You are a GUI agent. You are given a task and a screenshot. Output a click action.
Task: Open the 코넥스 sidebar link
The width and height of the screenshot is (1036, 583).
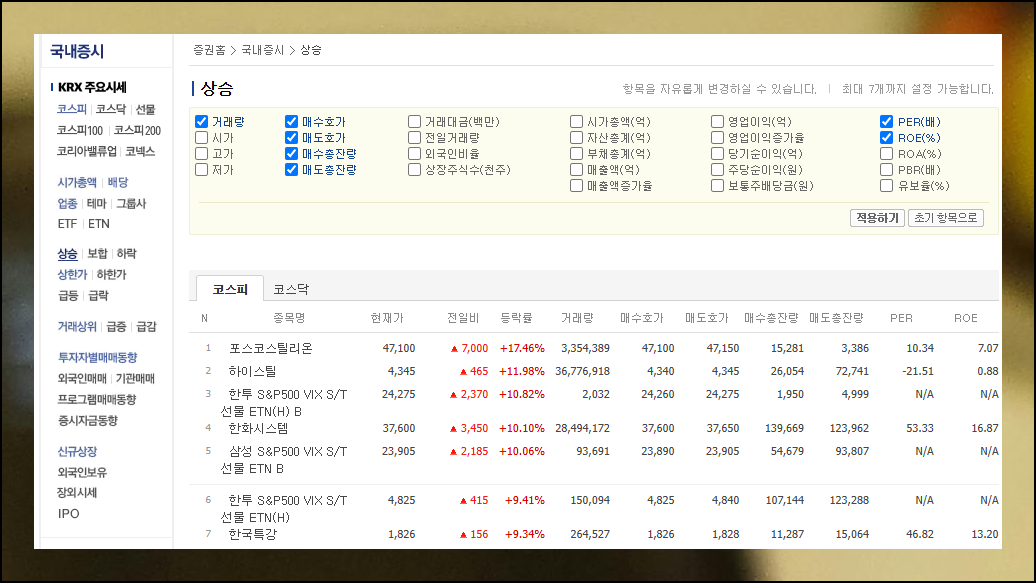tap(140, 151)
